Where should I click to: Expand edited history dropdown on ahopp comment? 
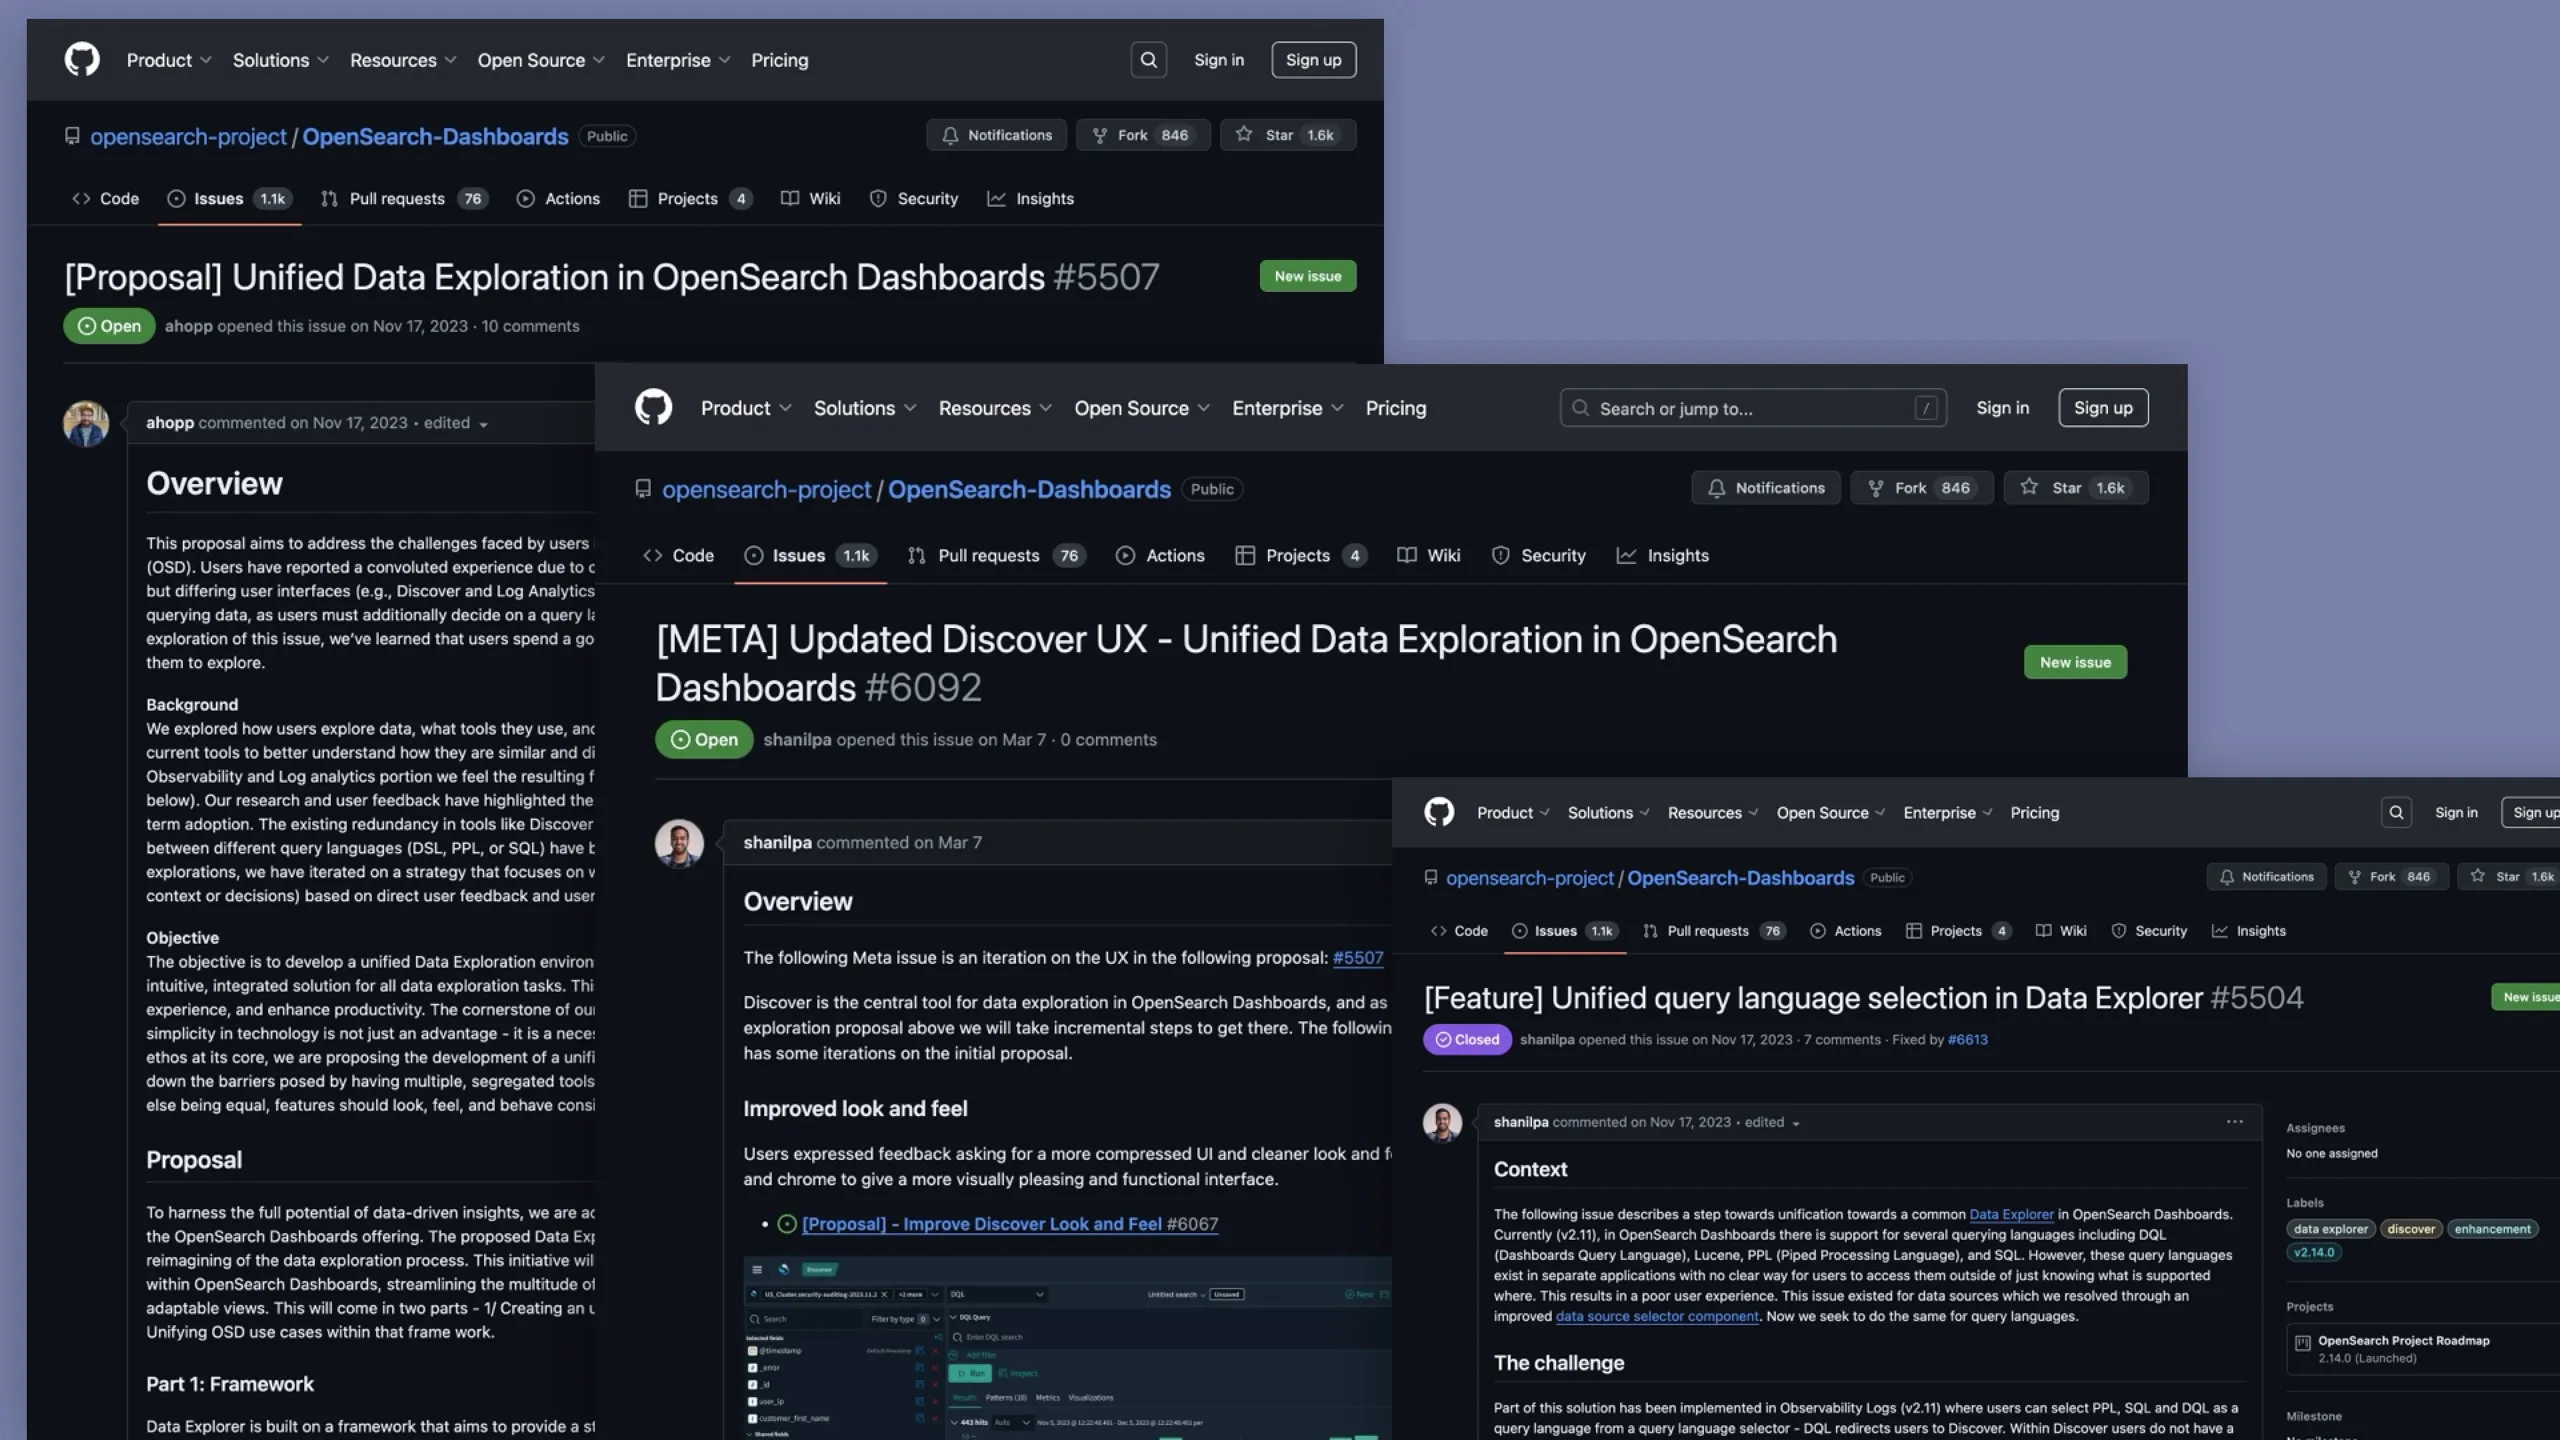click(x=456, y=423)
